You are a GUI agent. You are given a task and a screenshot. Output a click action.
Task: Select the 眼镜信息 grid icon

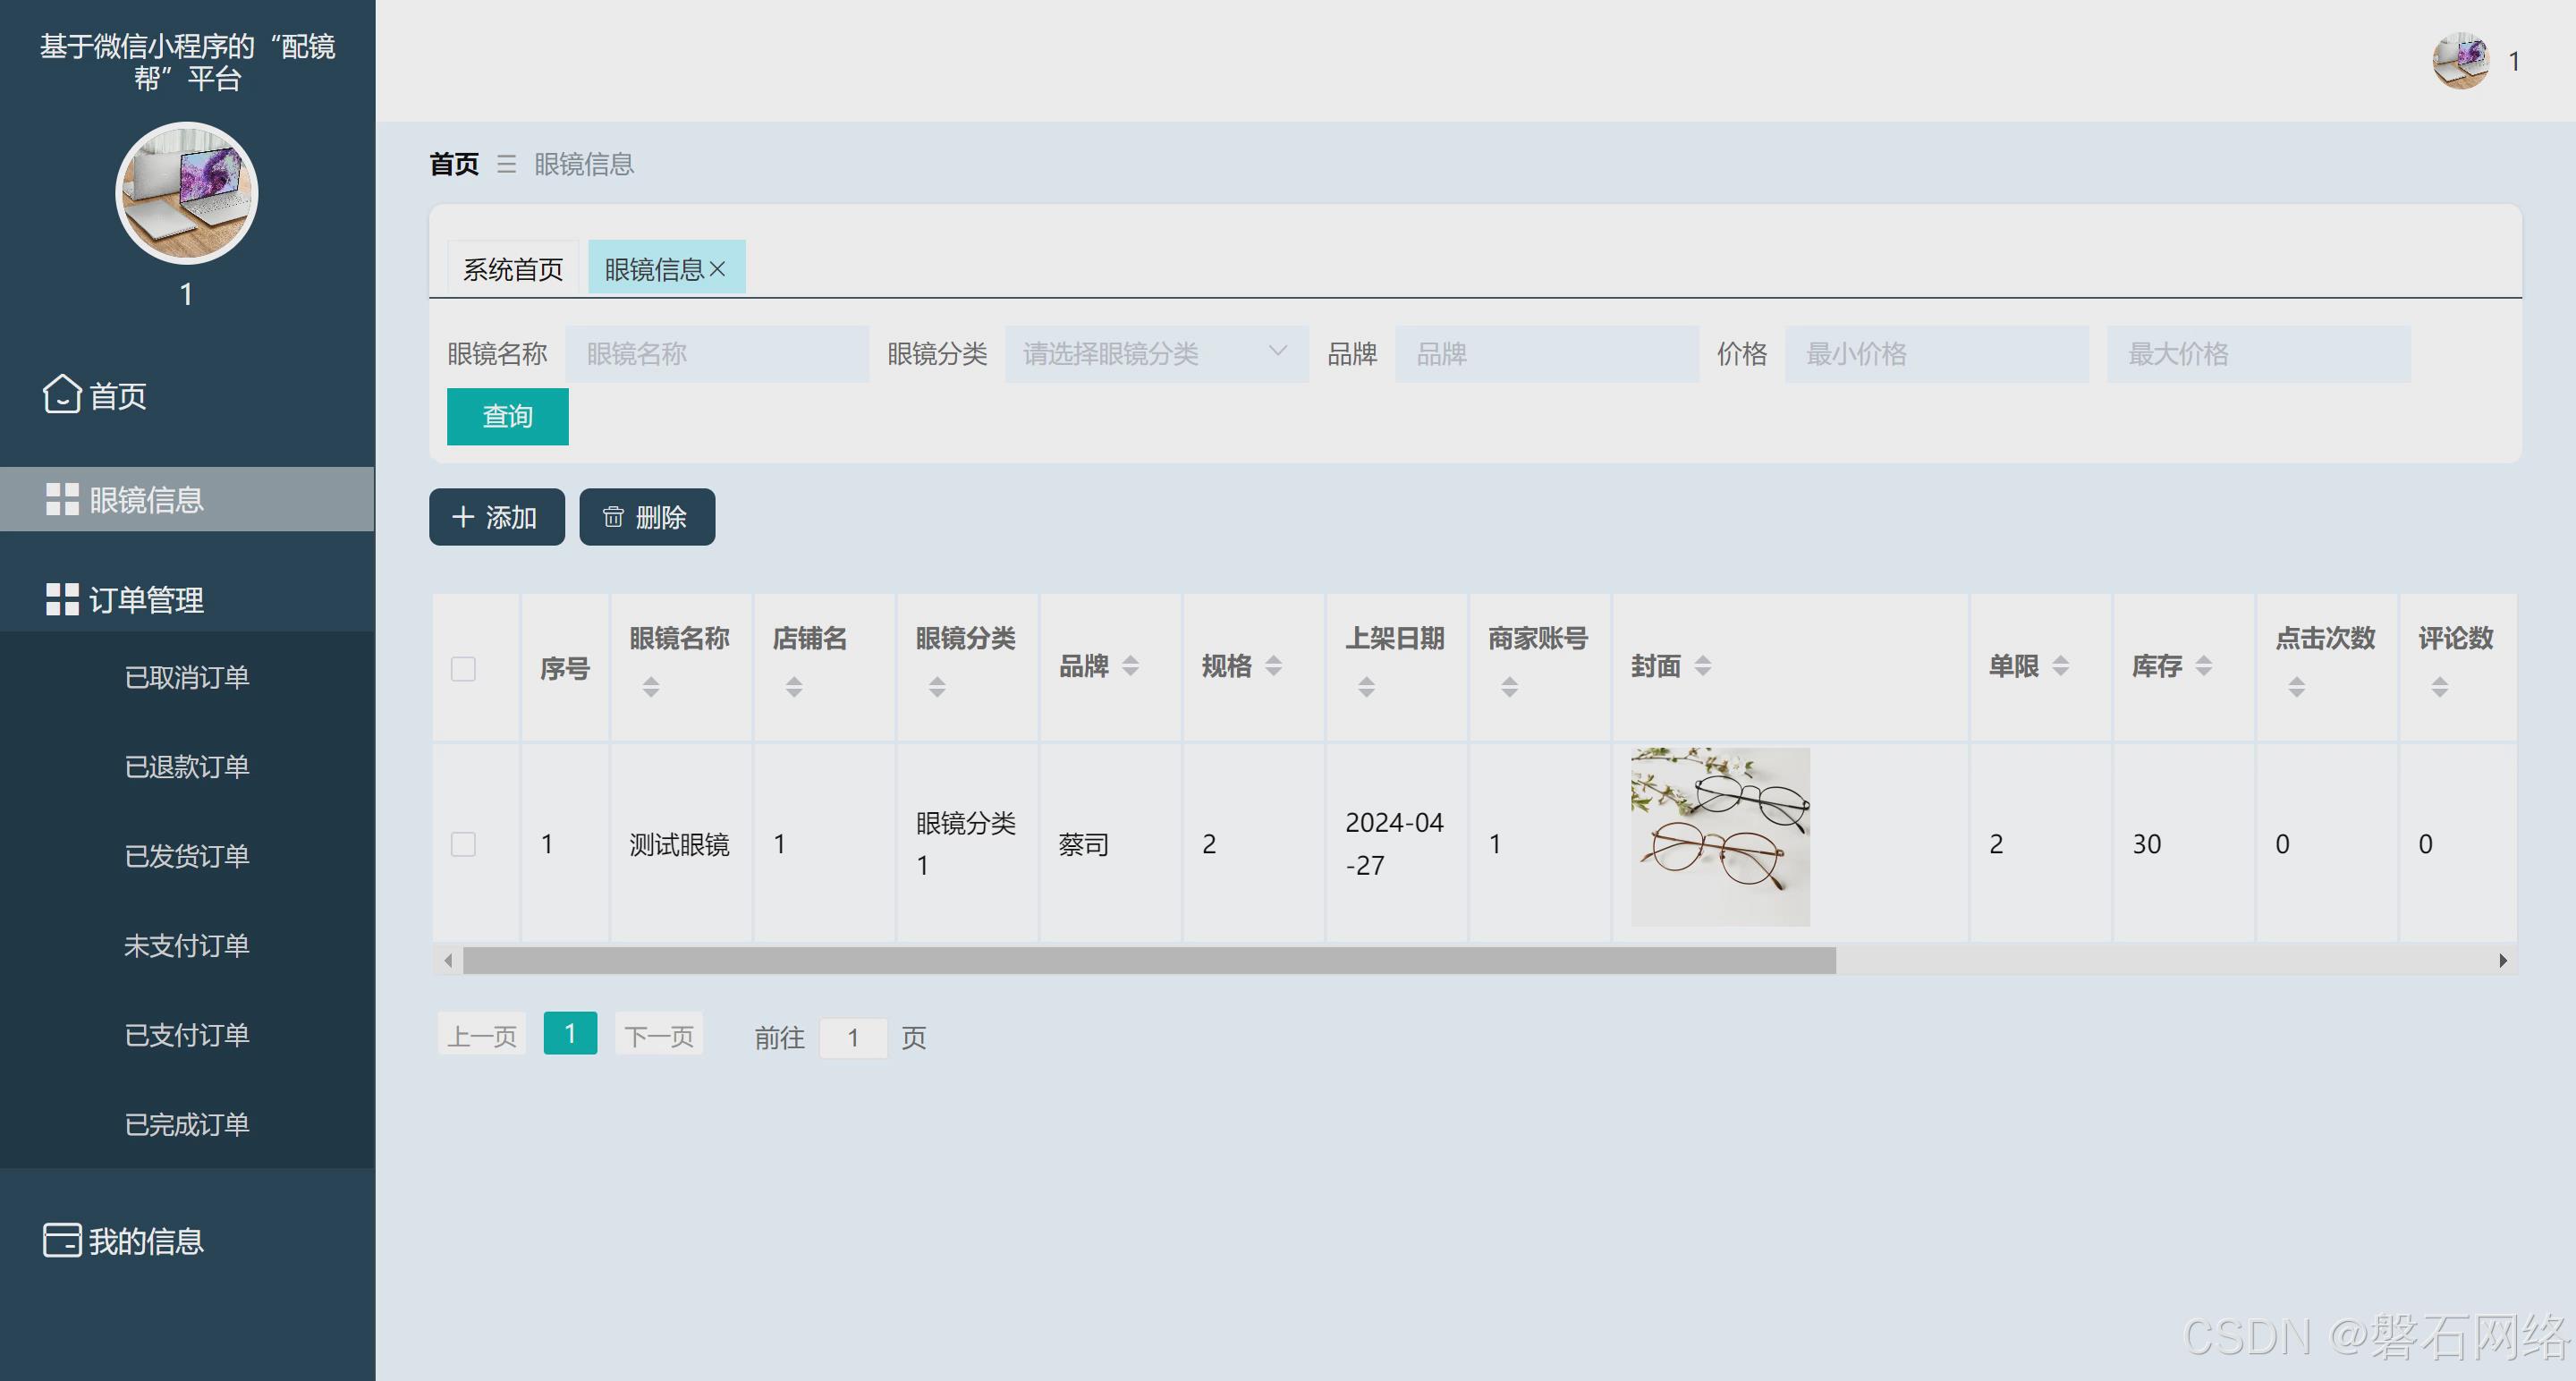click(62, 499)
